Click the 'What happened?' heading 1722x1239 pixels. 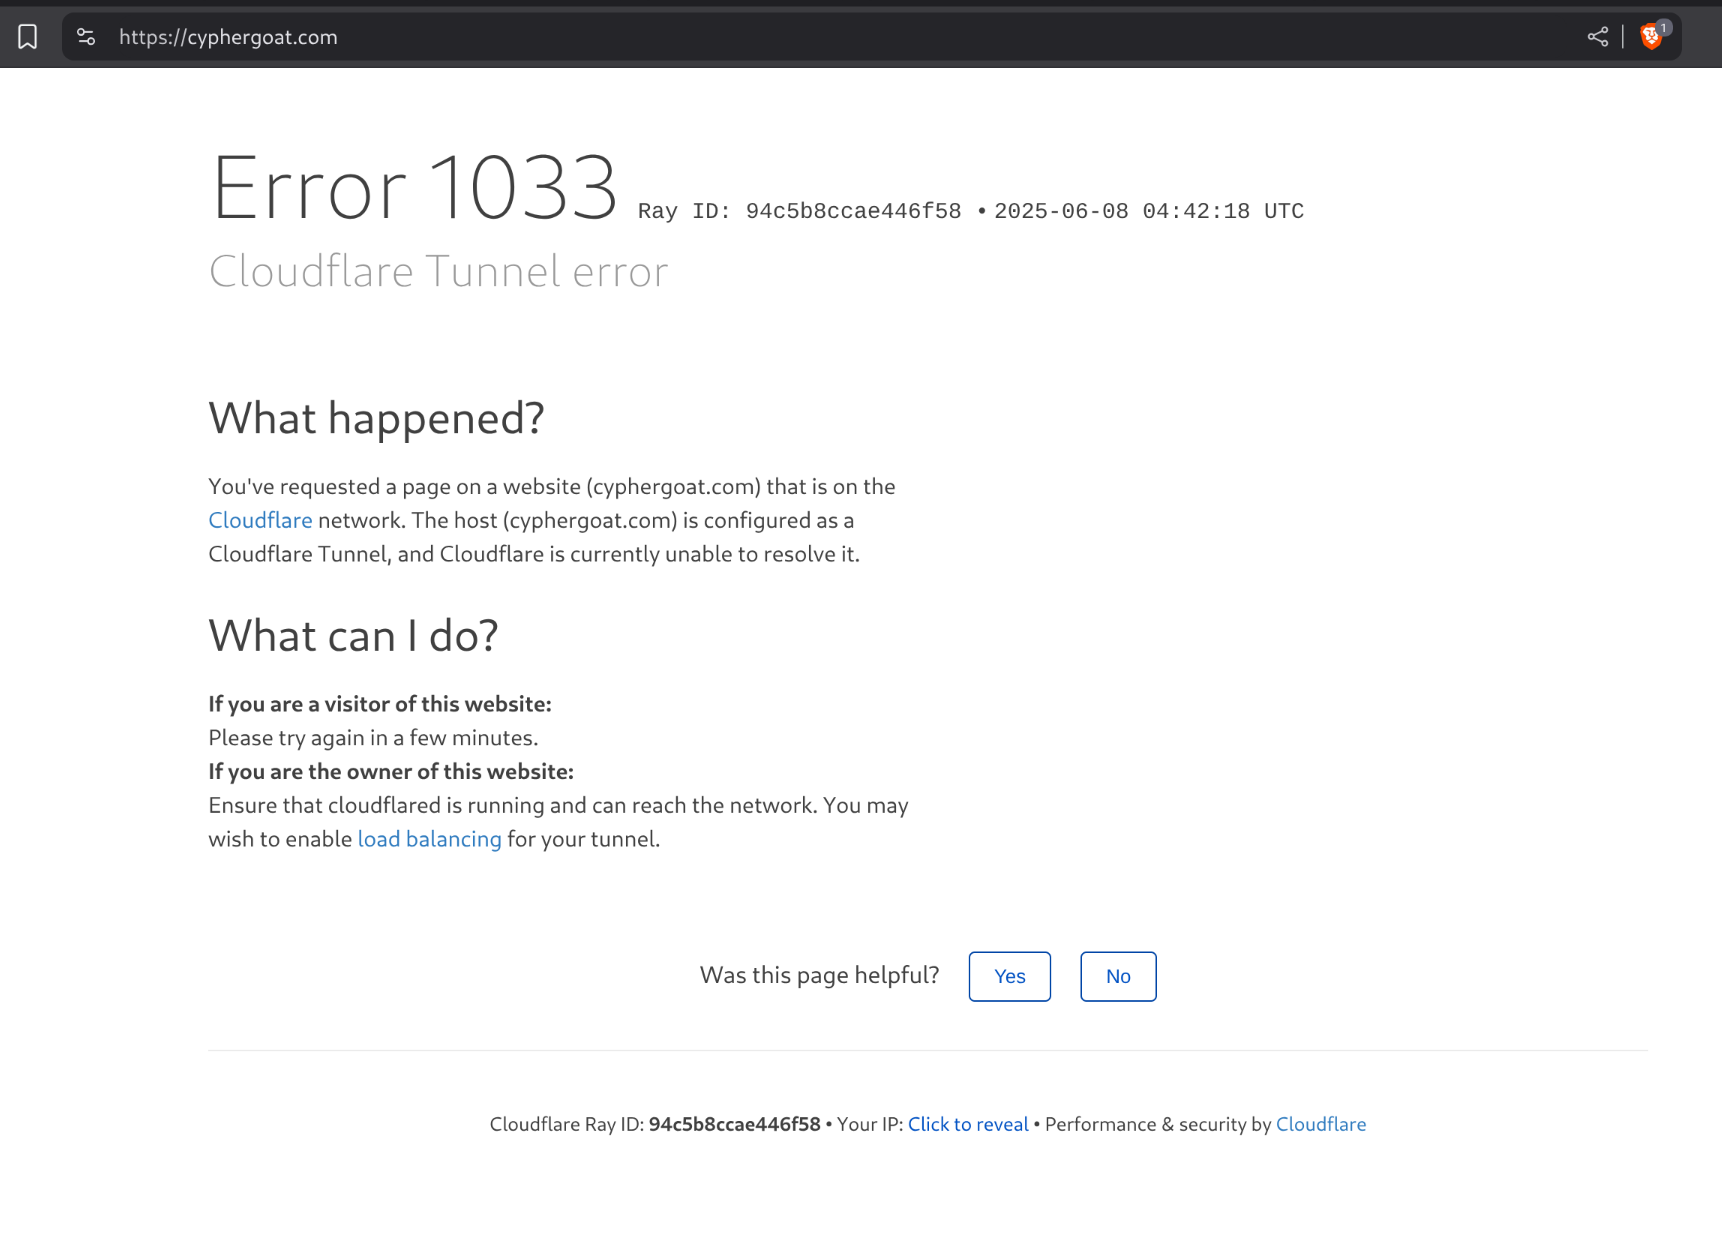[376, 418]
